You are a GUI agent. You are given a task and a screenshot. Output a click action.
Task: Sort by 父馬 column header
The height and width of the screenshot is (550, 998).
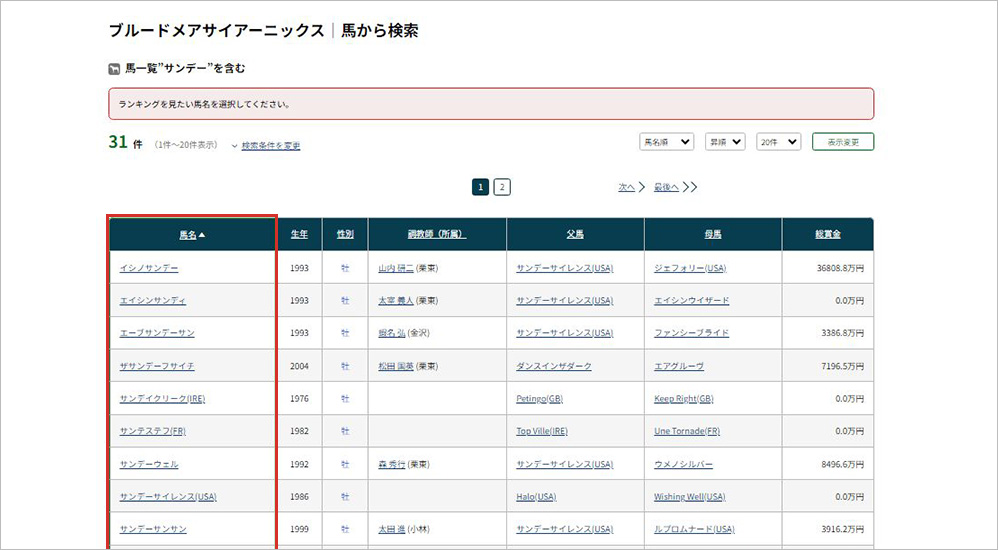pos(575,234)
